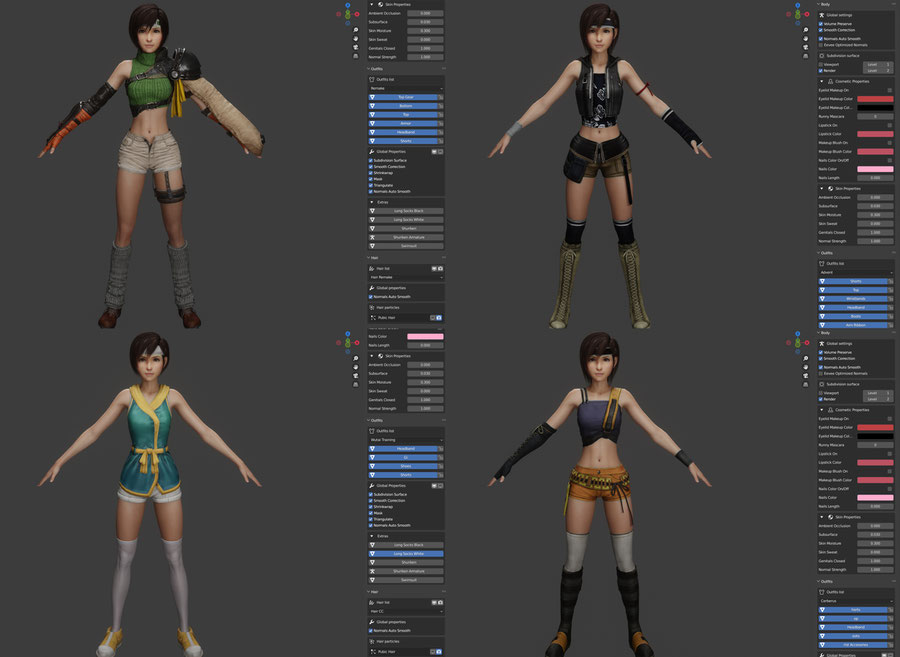Image resolution: width=900 pixels, height=657 pixels.
Task: Uncheck Triangulate in Remake panel
Action: point(371,185)
